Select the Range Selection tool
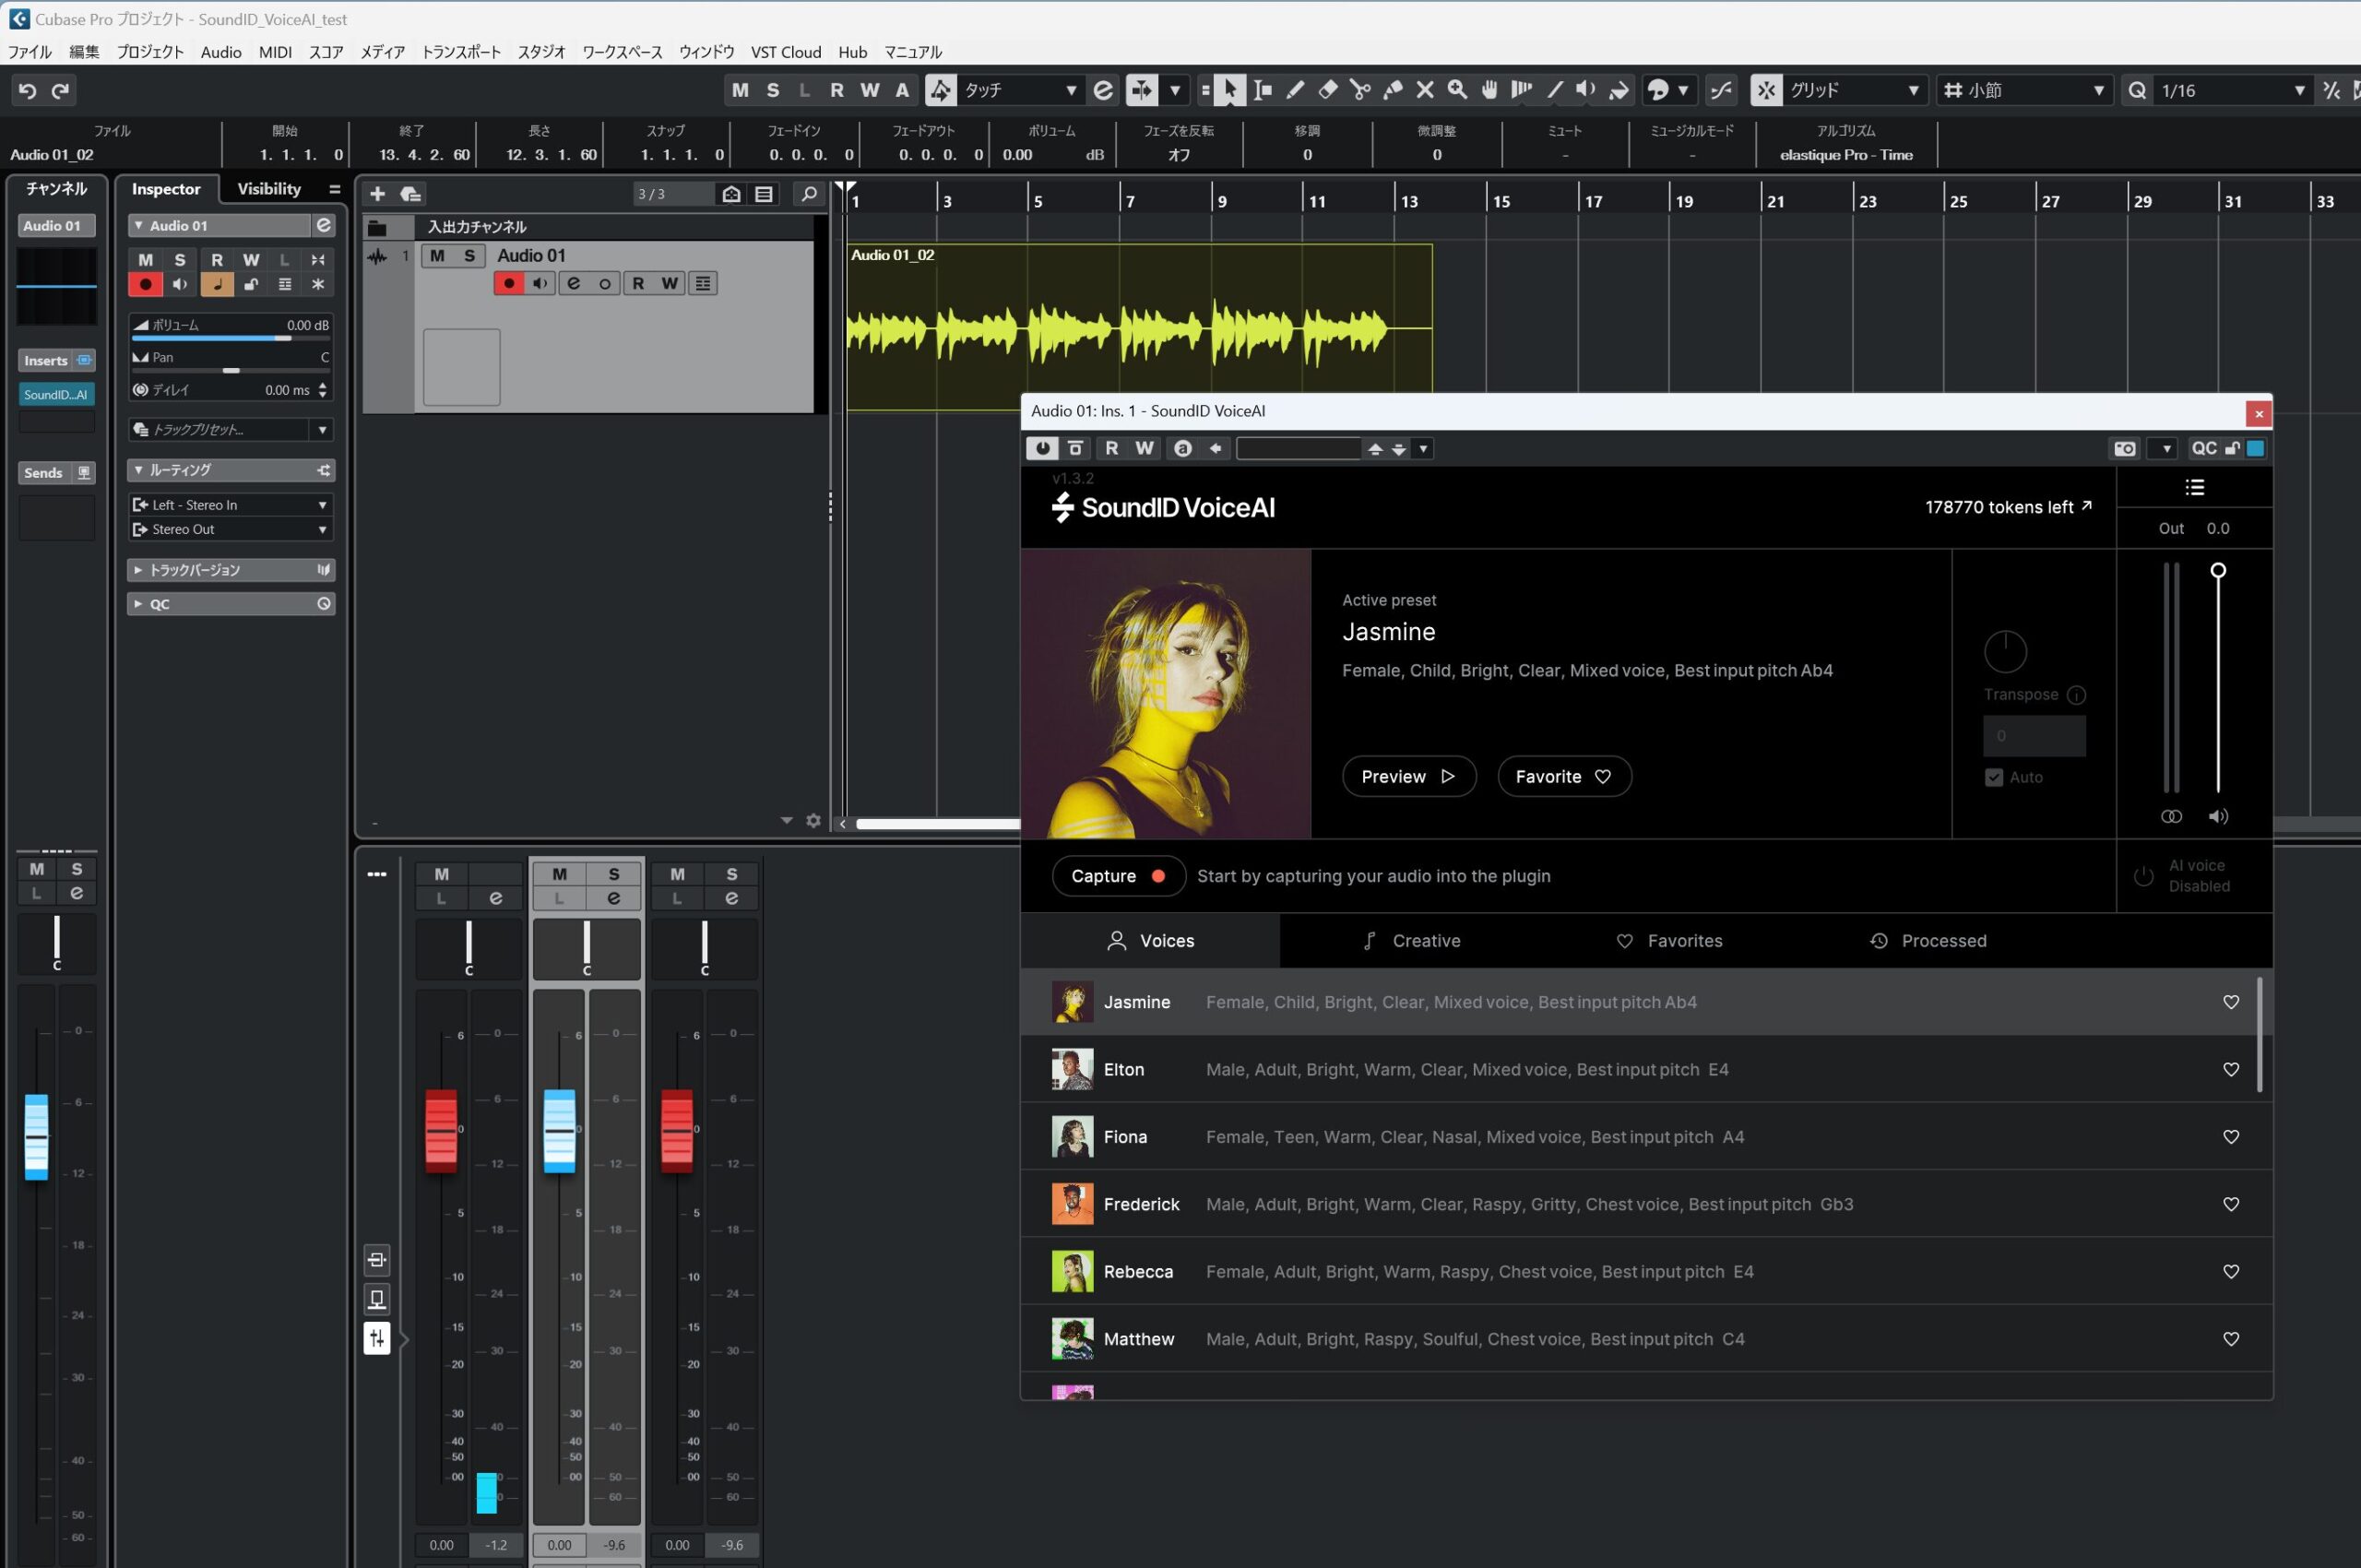The height and width of the screenshot is (1568, 2361). pyautogui.click(x=1263, y=90)
